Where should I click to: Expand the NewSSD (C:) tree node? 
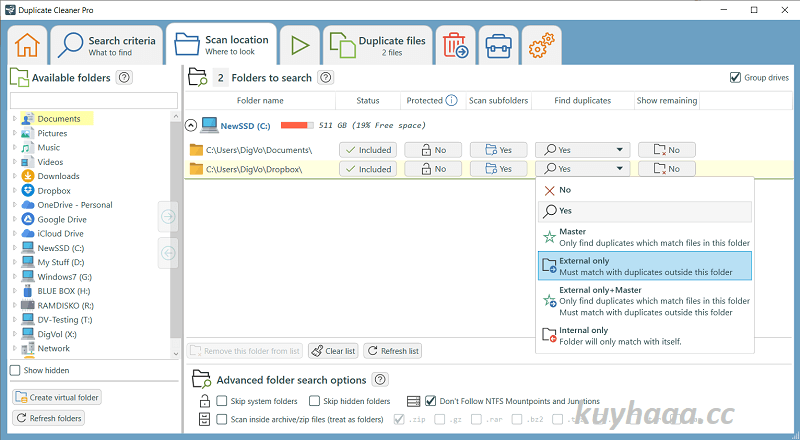point(15,248)
